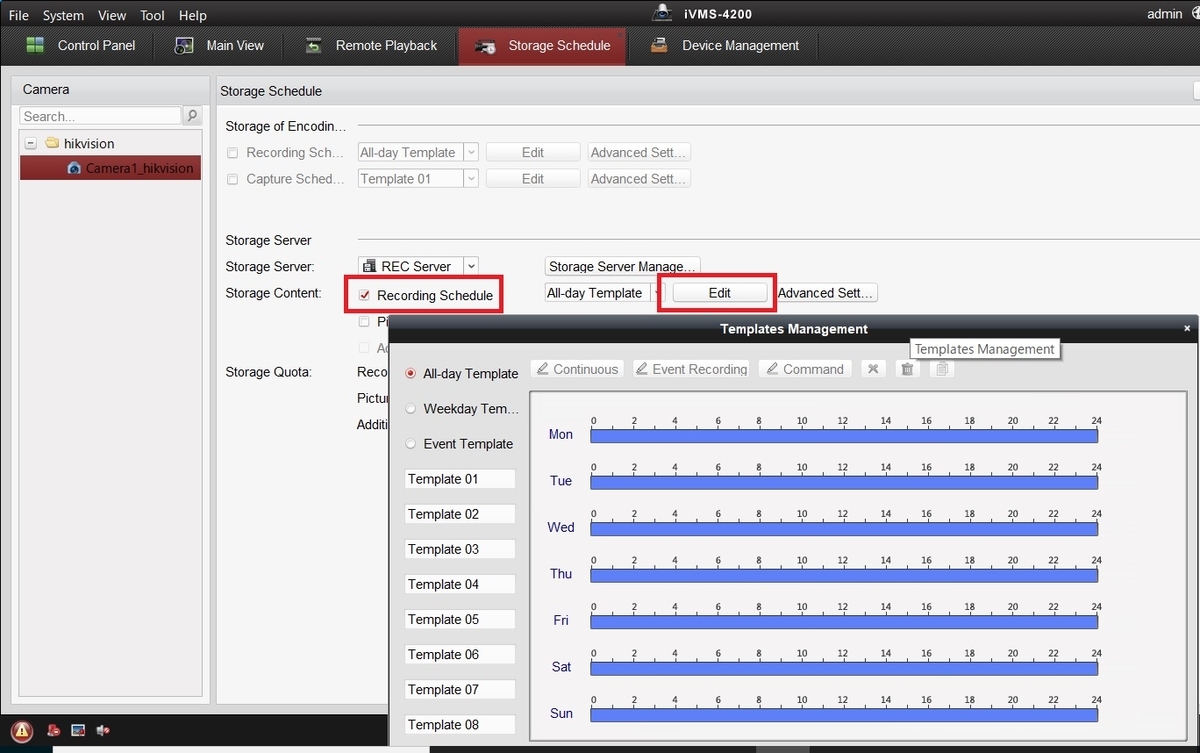
Task: Open All-day Template dropdown for encoding Recording Schedule
Action: coord(470,153)
